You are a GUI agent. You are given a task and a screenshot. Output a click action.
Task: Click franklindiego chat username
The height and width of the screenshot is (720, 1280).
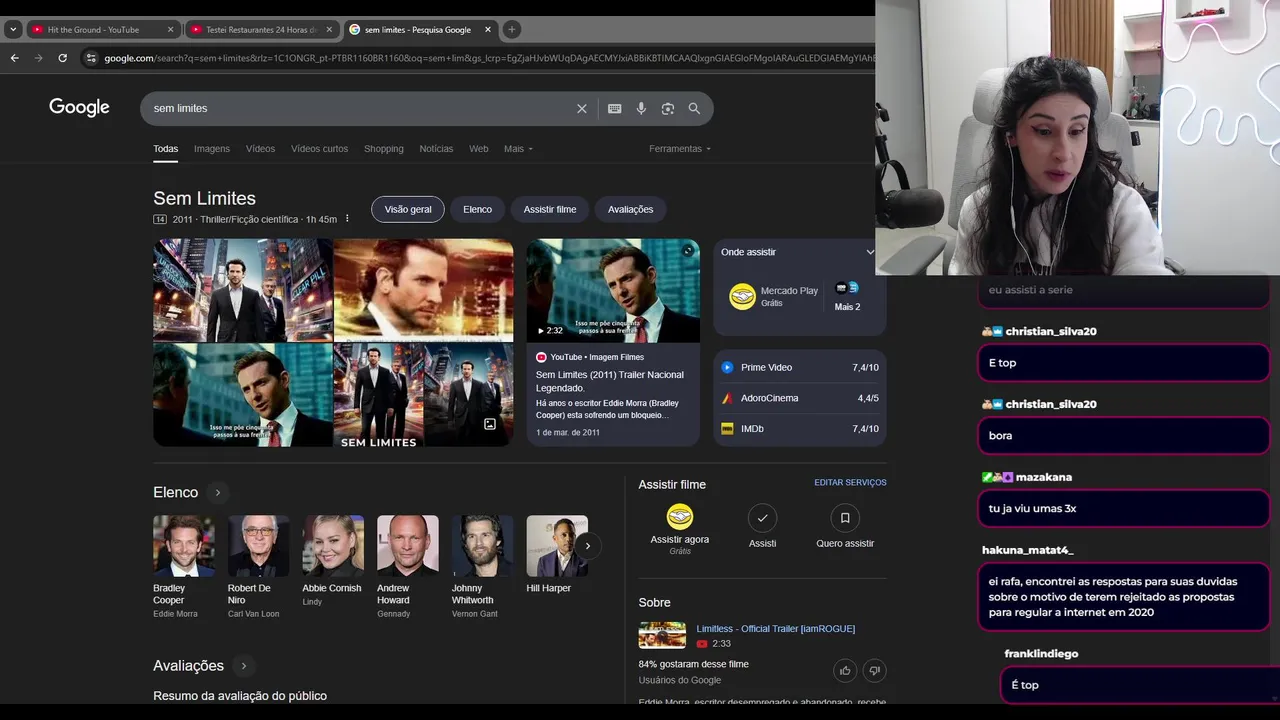pyautogui.click(x=1041, y=654)
